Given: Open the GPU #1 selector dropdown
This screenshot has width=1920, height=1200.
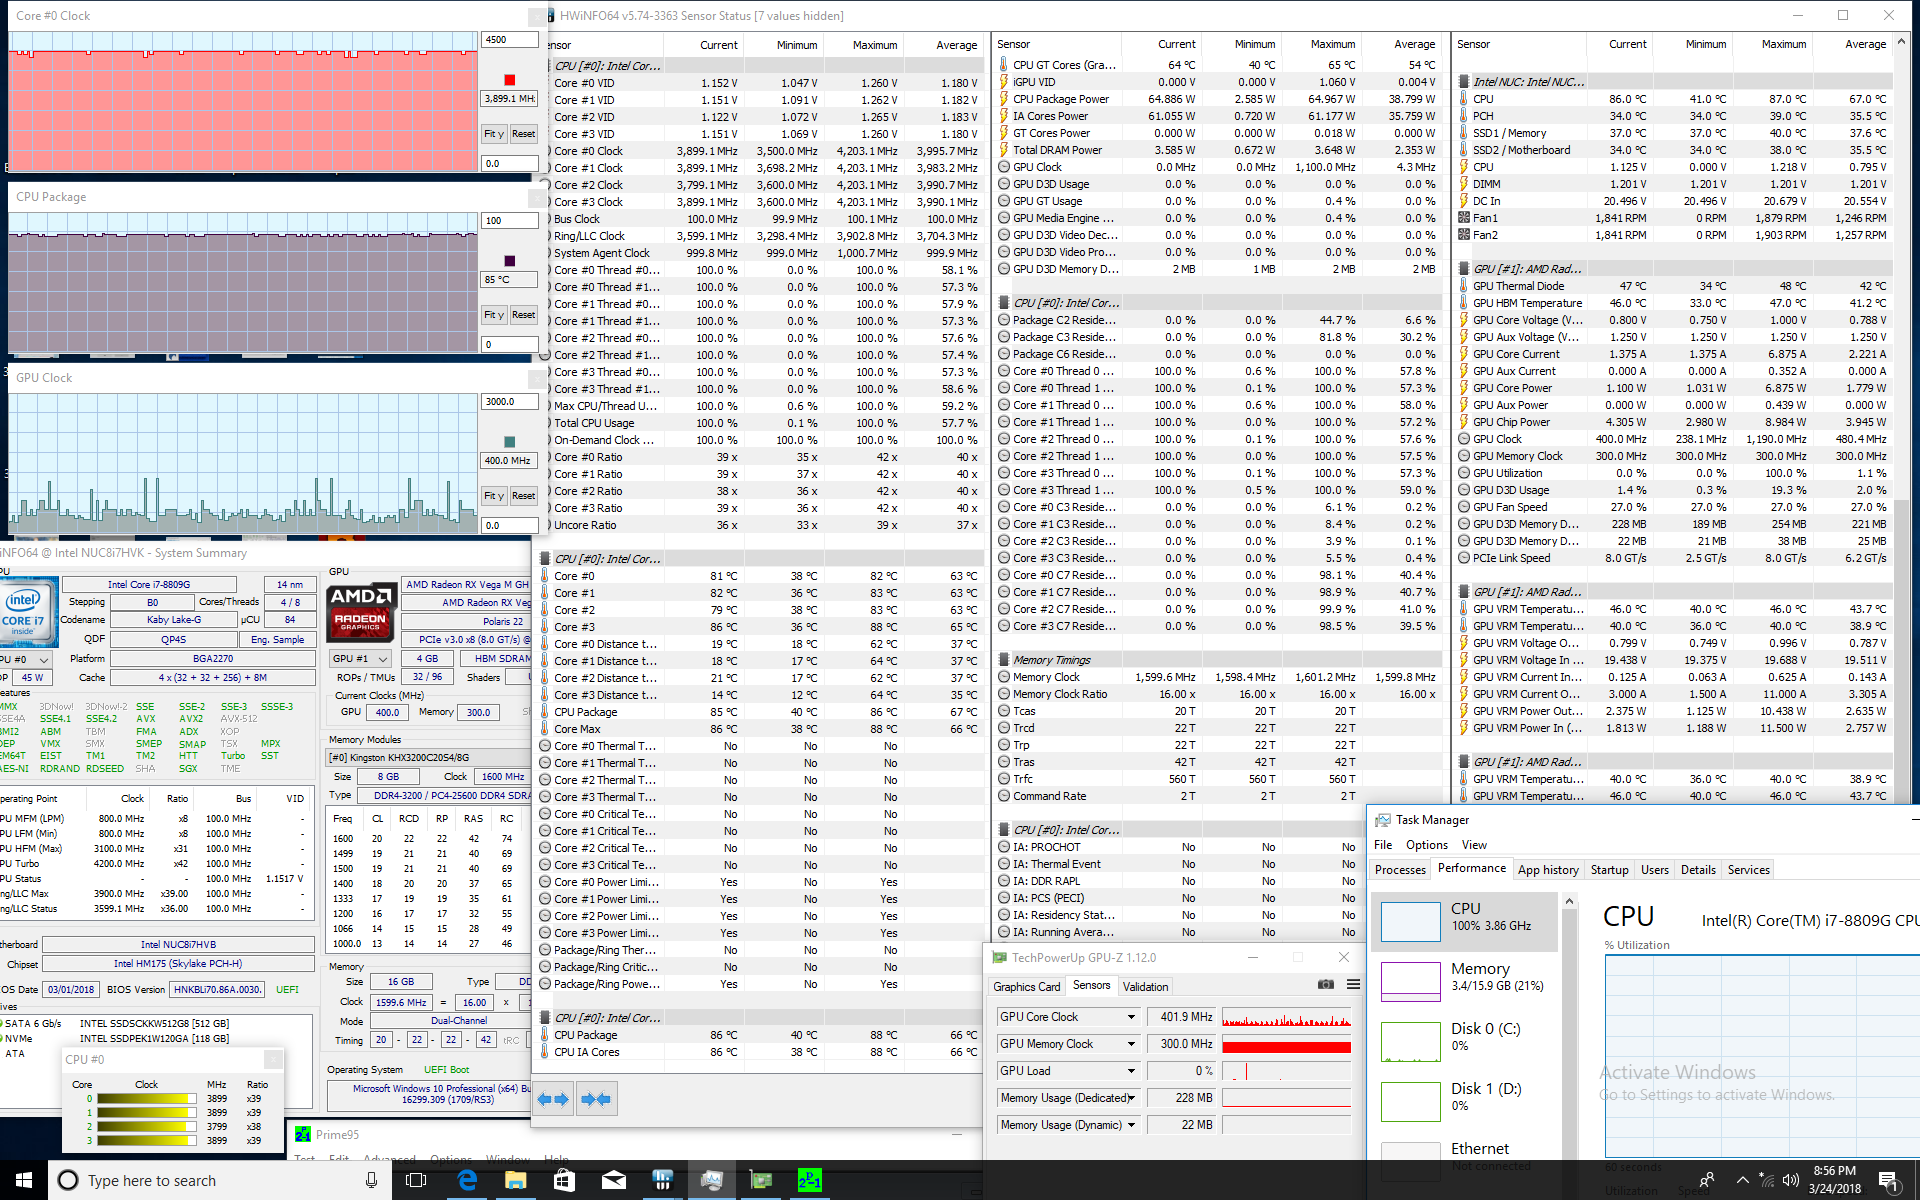Looking at the screenshot, I should [362, 659].
